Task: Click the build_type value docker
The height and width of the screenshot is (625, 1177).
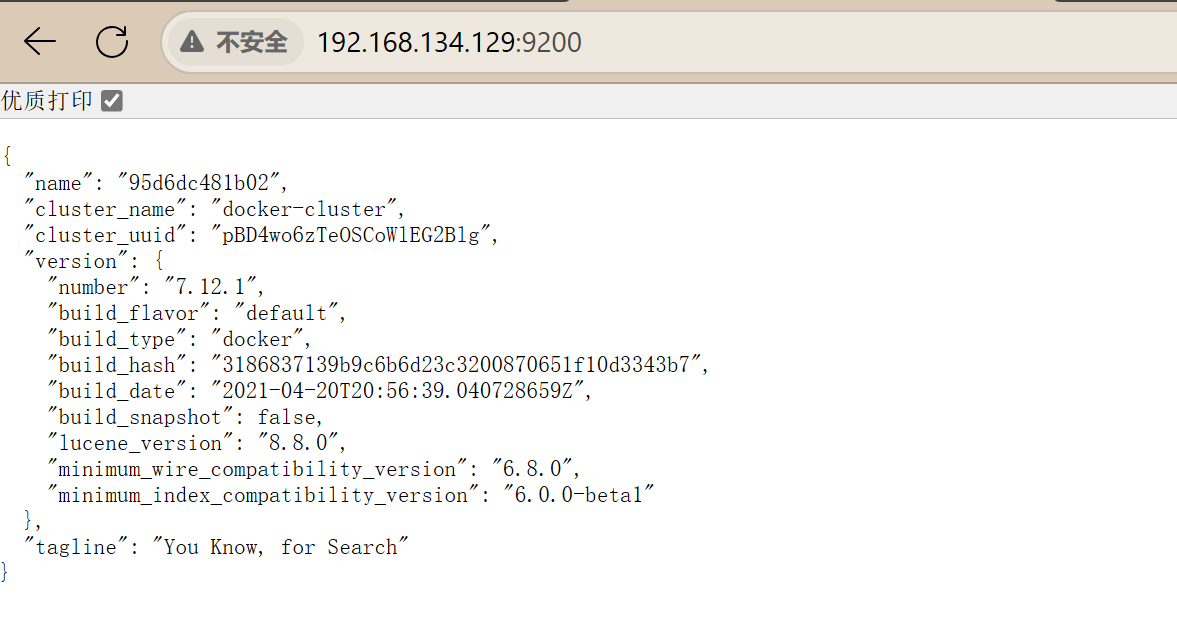Action: coord(257,339)
